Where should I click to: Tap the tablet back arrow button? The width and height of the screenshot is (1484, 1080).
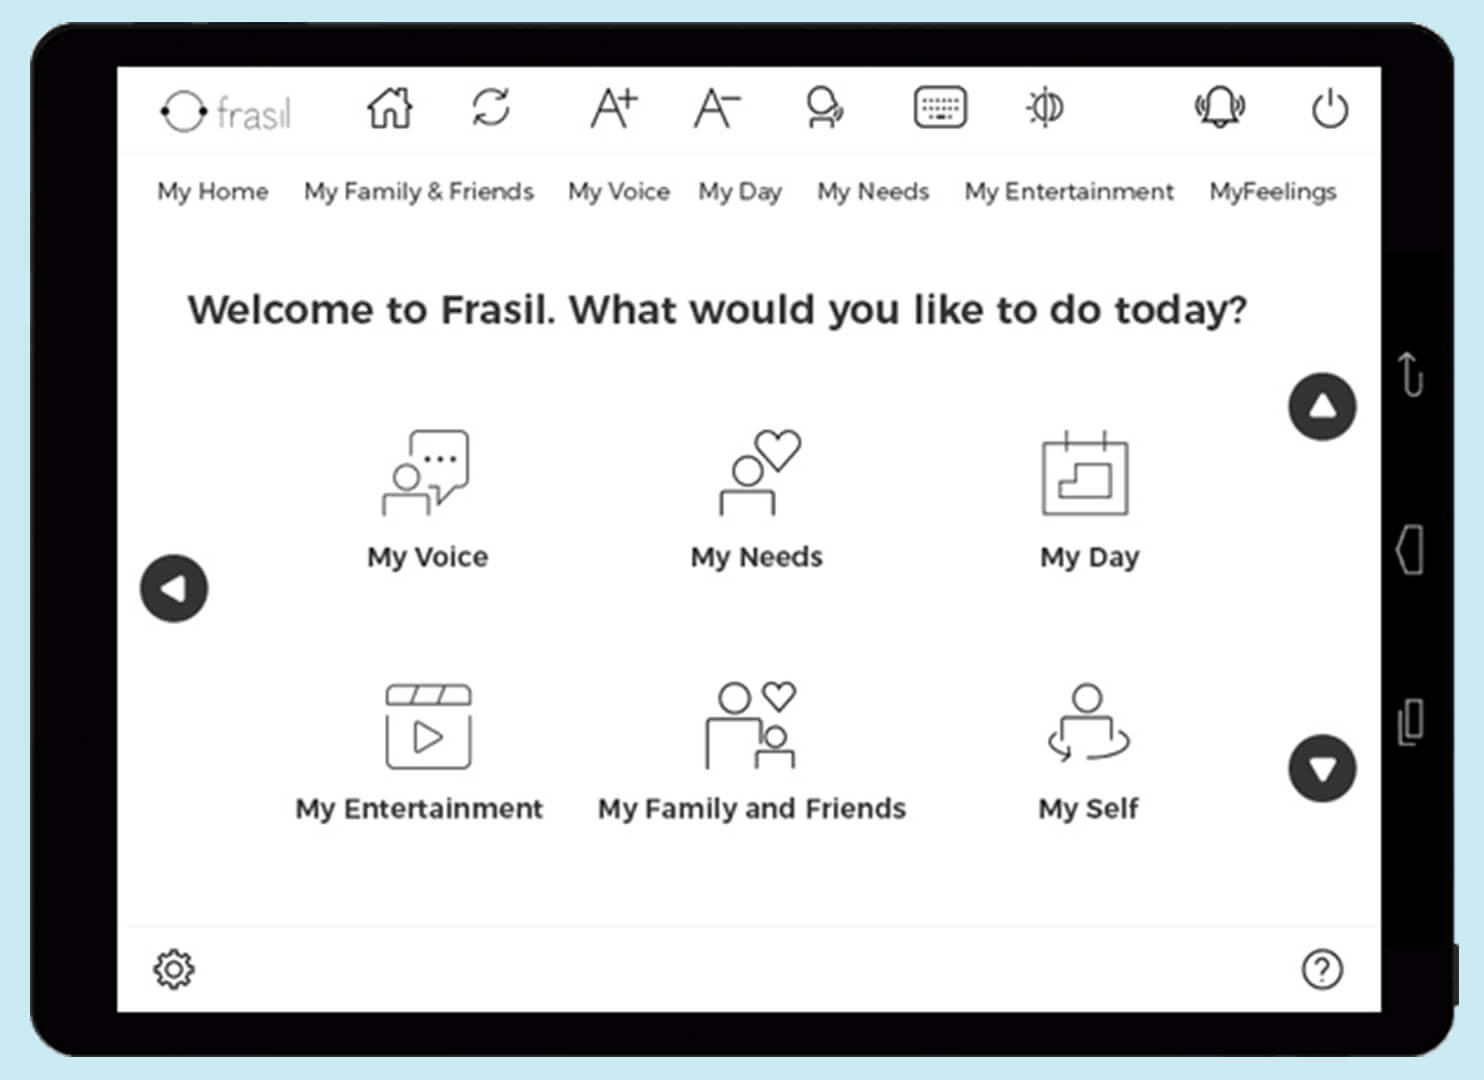[x=1410, y=374]
